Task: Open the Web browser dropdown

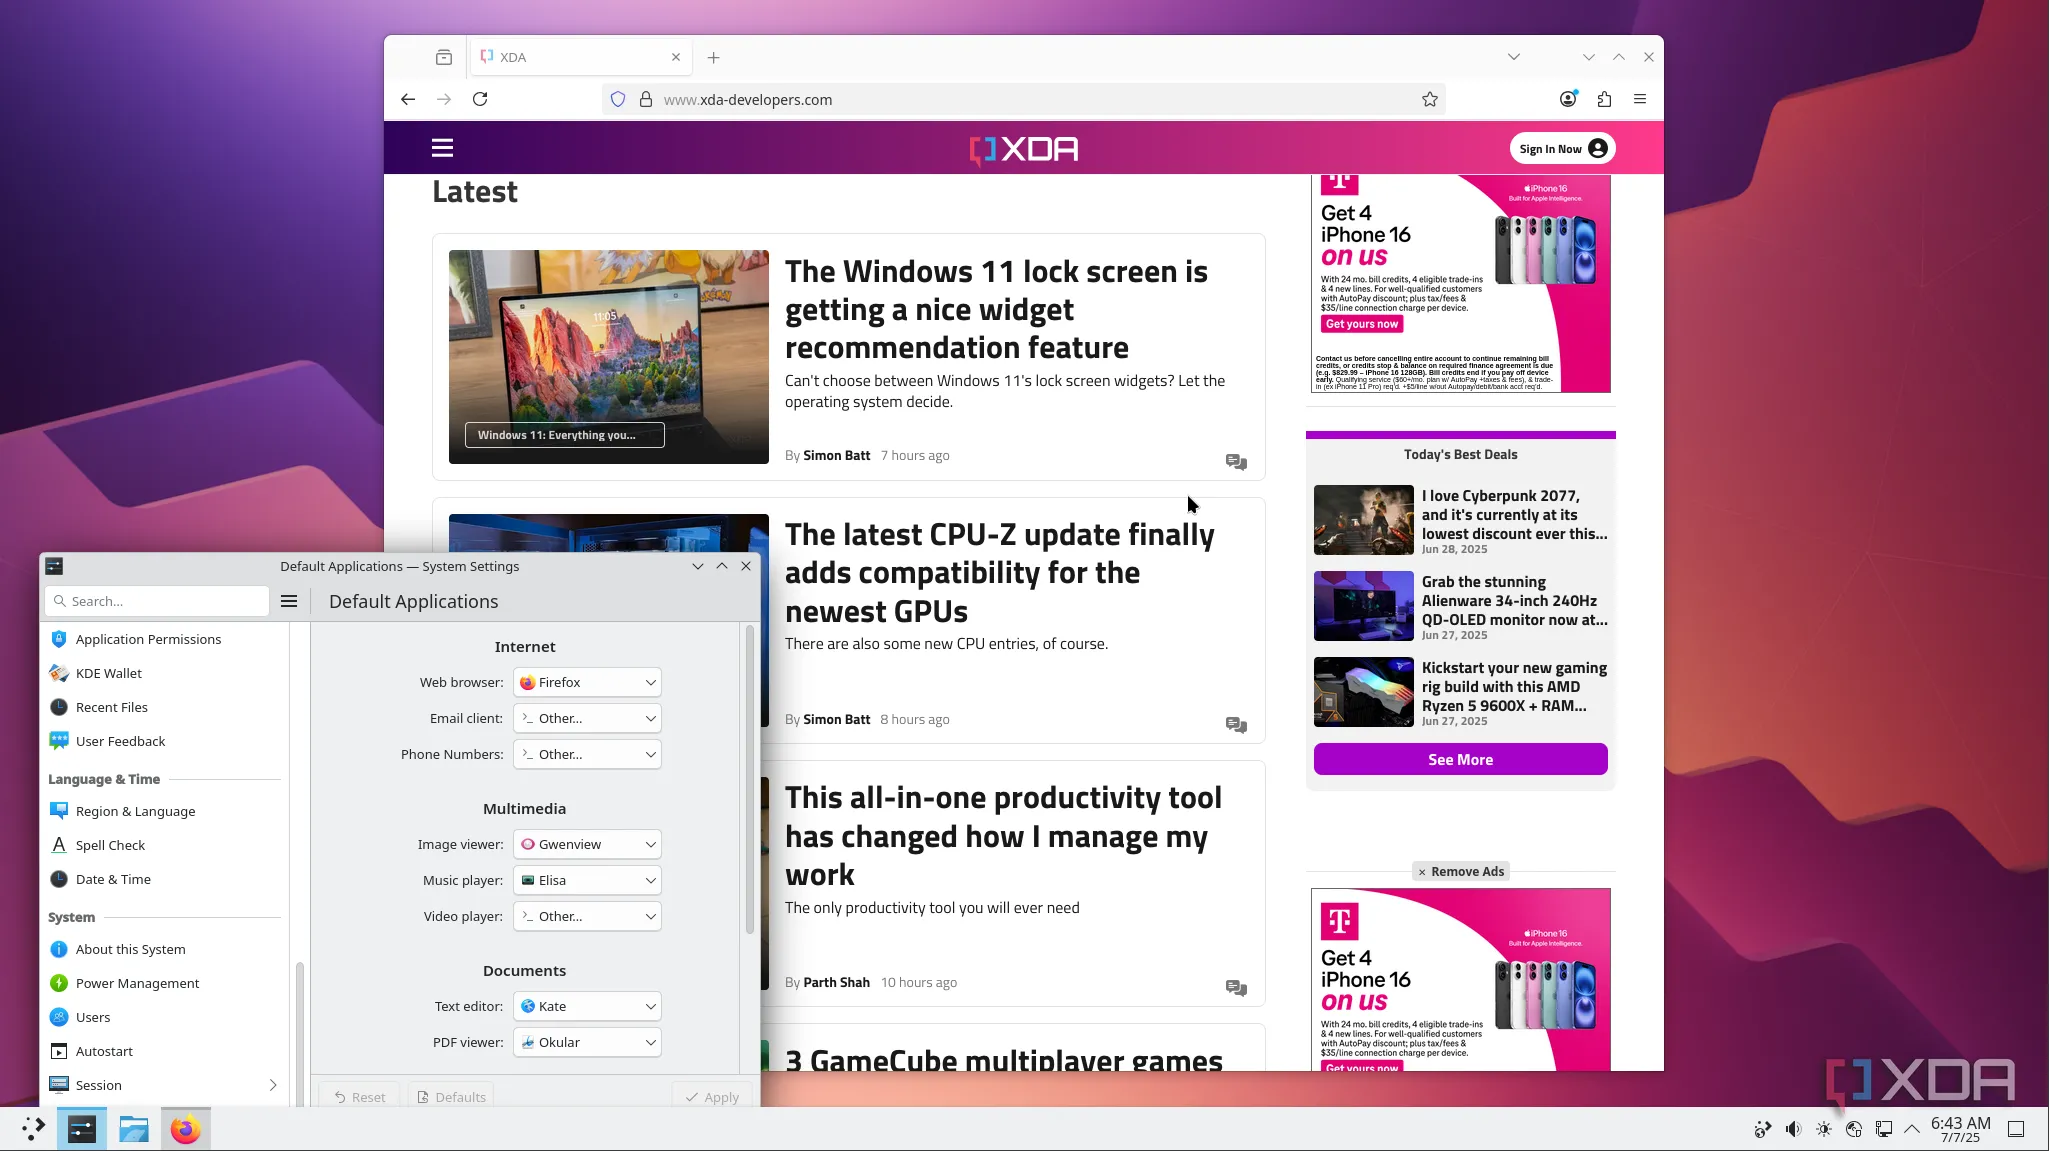Action: point(587,682)
